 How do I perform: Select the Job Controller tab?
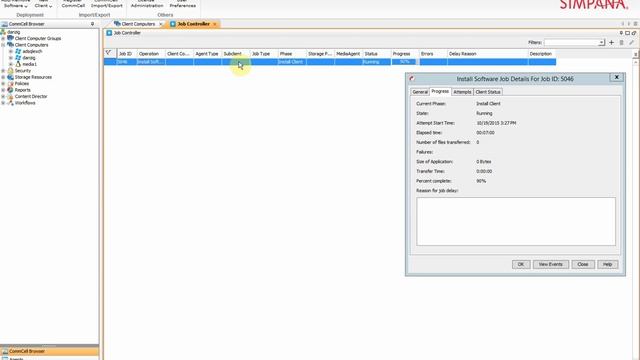point(193,24)
